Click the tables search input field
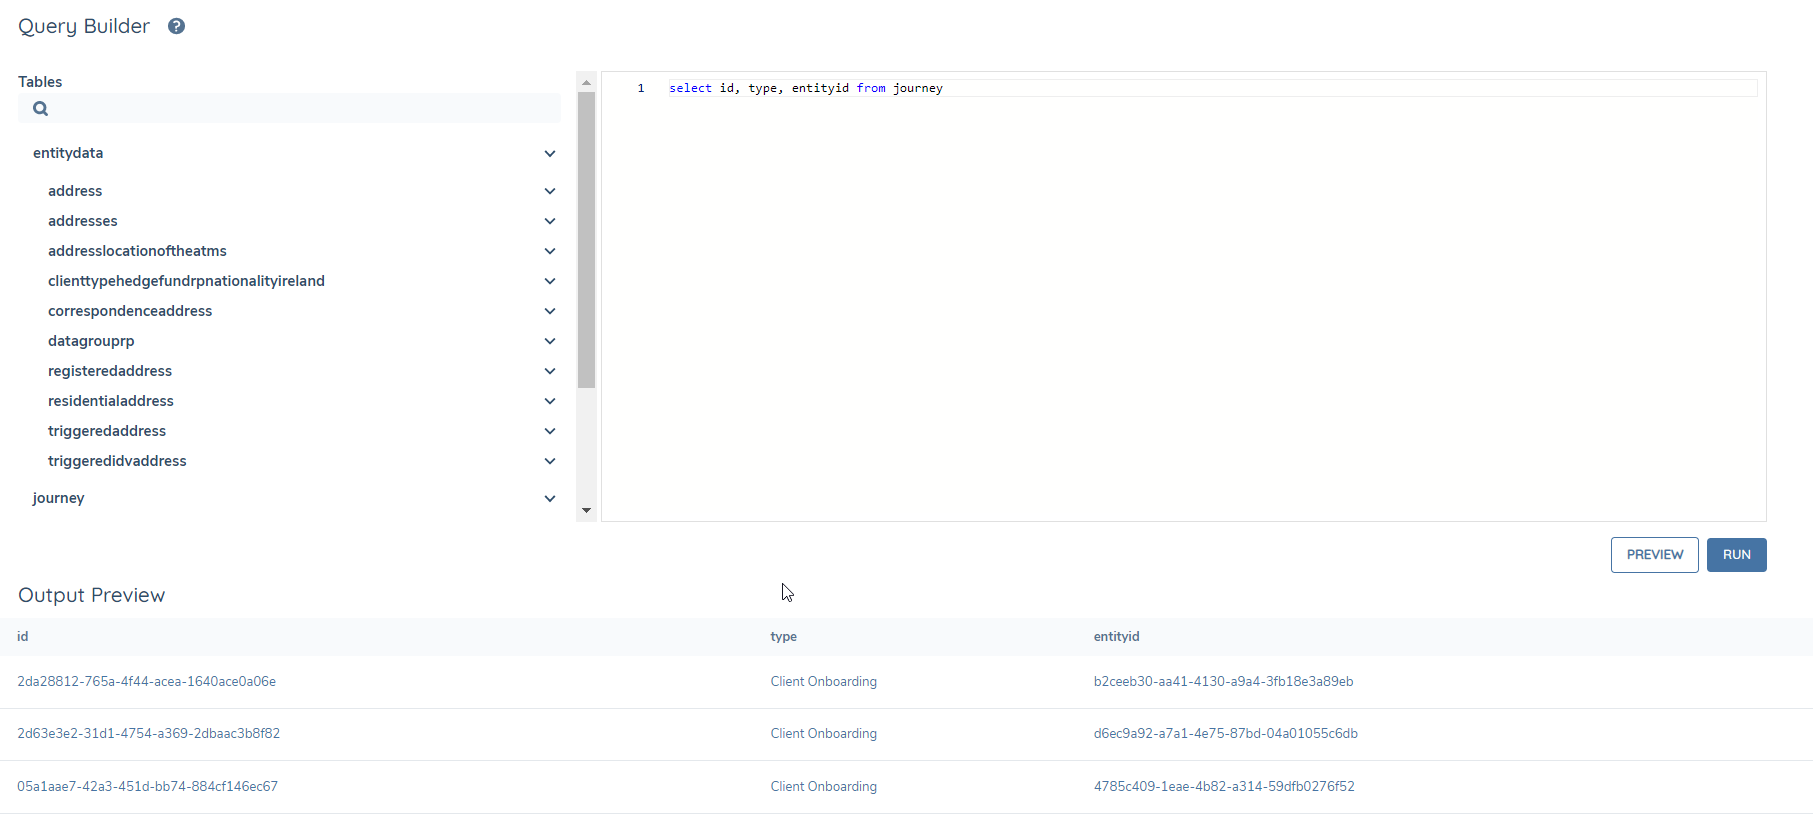 tap(300, 109)
